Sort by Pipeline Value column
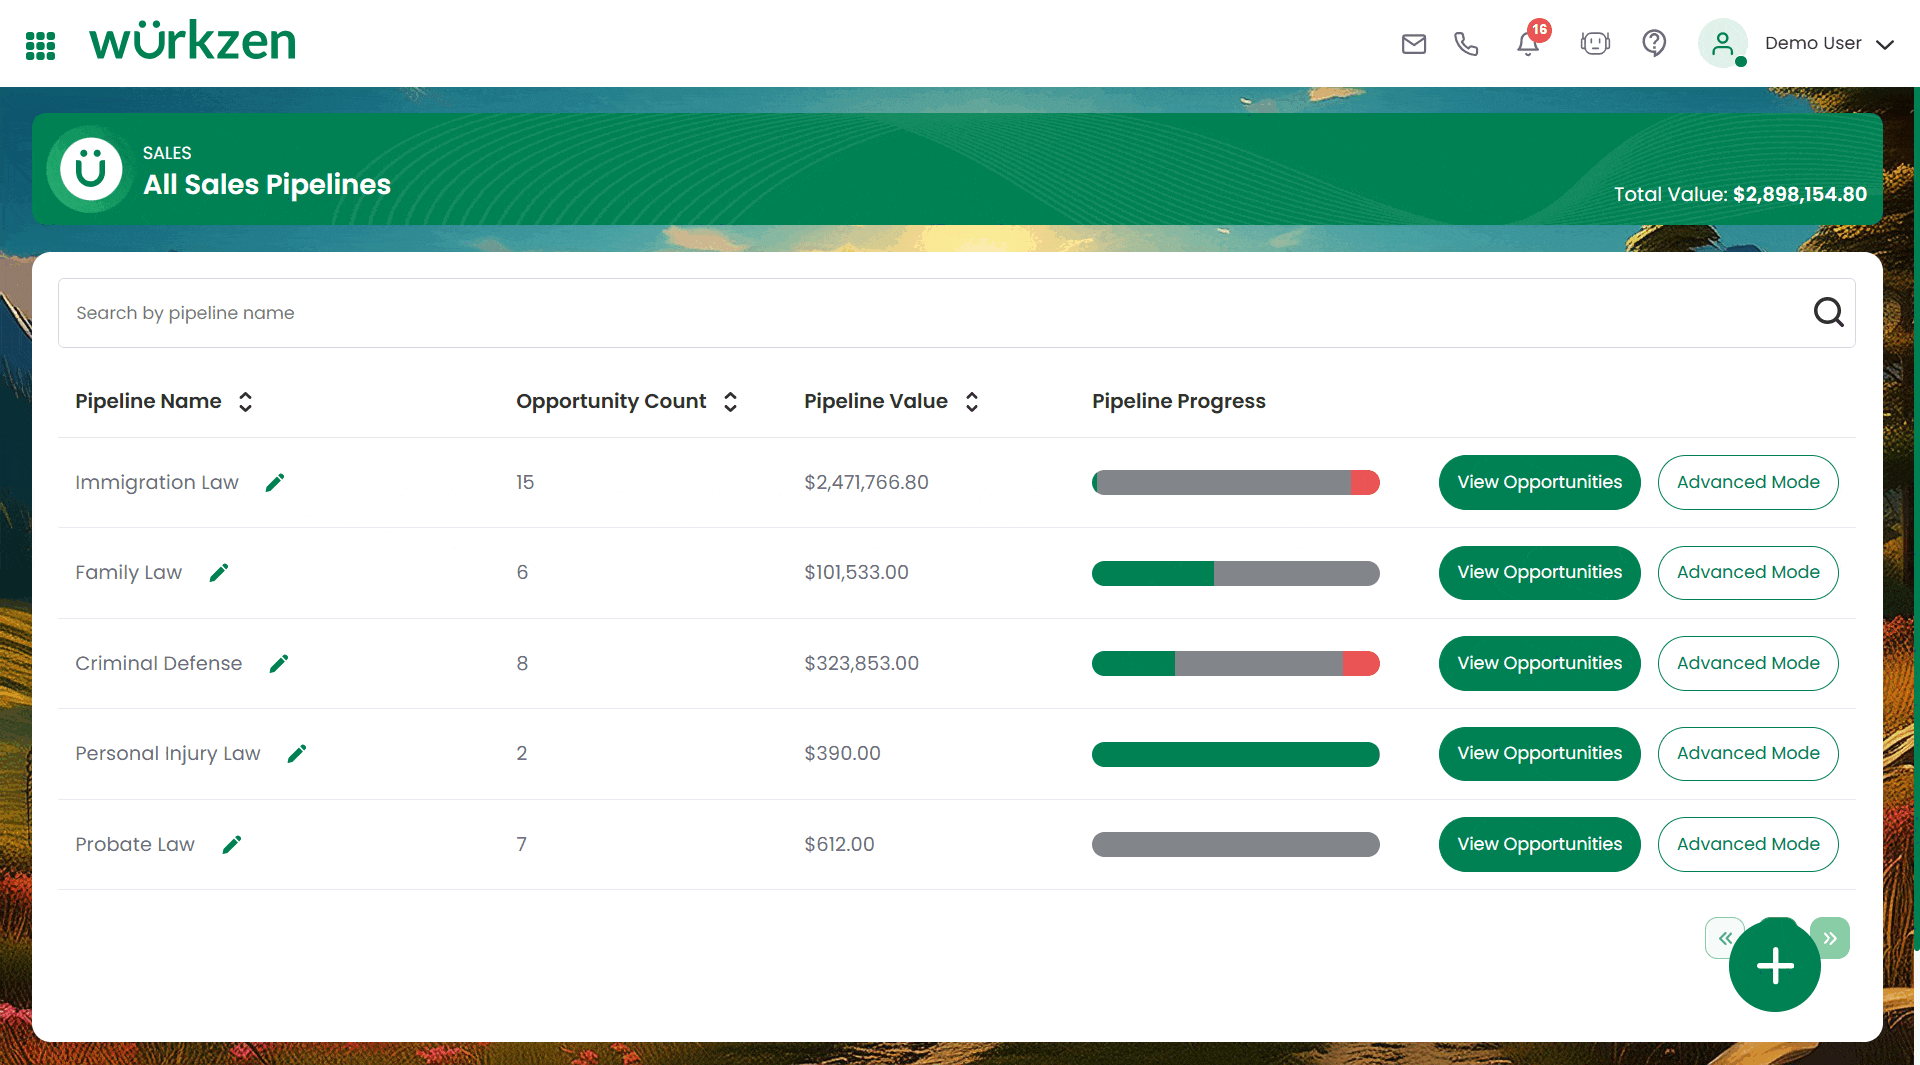The image size is (1920, 1065). pos(972,402)
